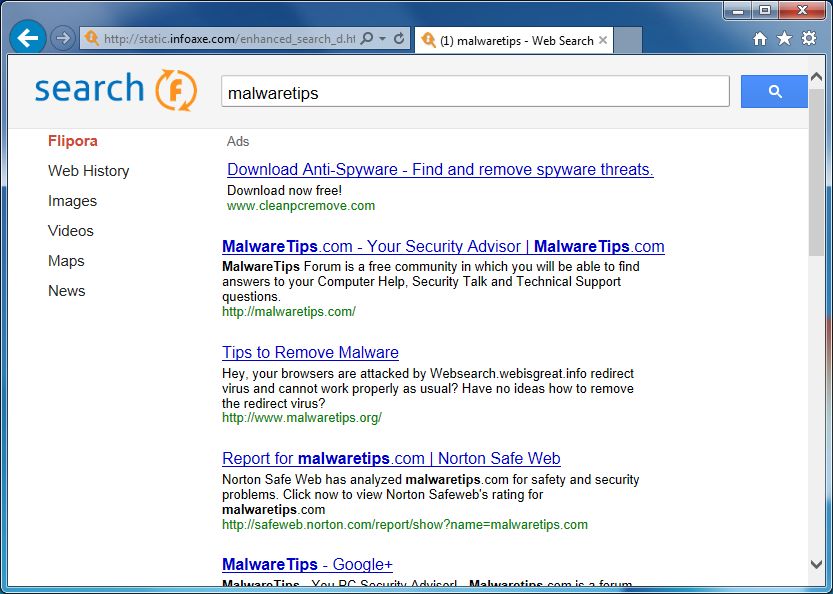Open Web History in the sidebar
This screenshot has height=594, width=833.
click(88, 171)
